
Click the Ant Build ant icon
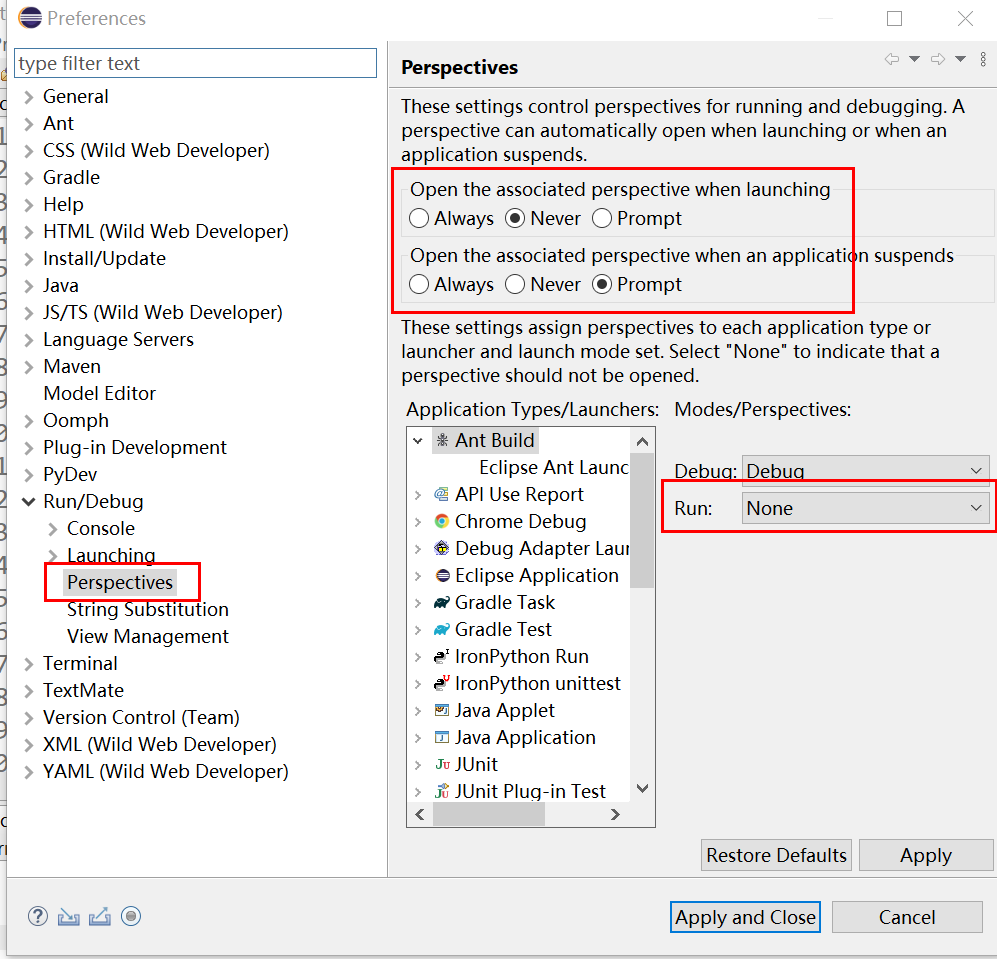443,440
